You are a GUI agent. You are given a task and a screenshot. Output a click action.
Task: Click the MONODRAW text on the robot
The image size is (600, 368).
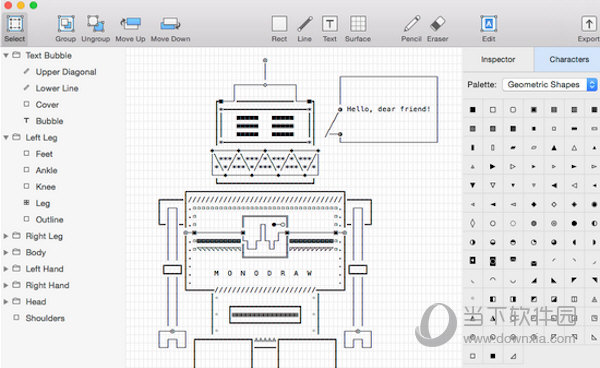click(263, 273)
